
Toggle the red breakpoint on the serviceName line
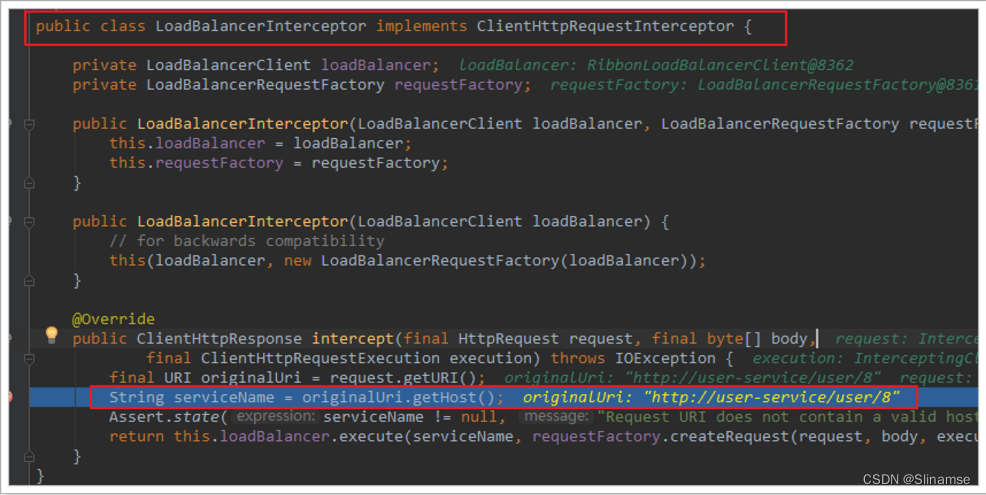8,397
